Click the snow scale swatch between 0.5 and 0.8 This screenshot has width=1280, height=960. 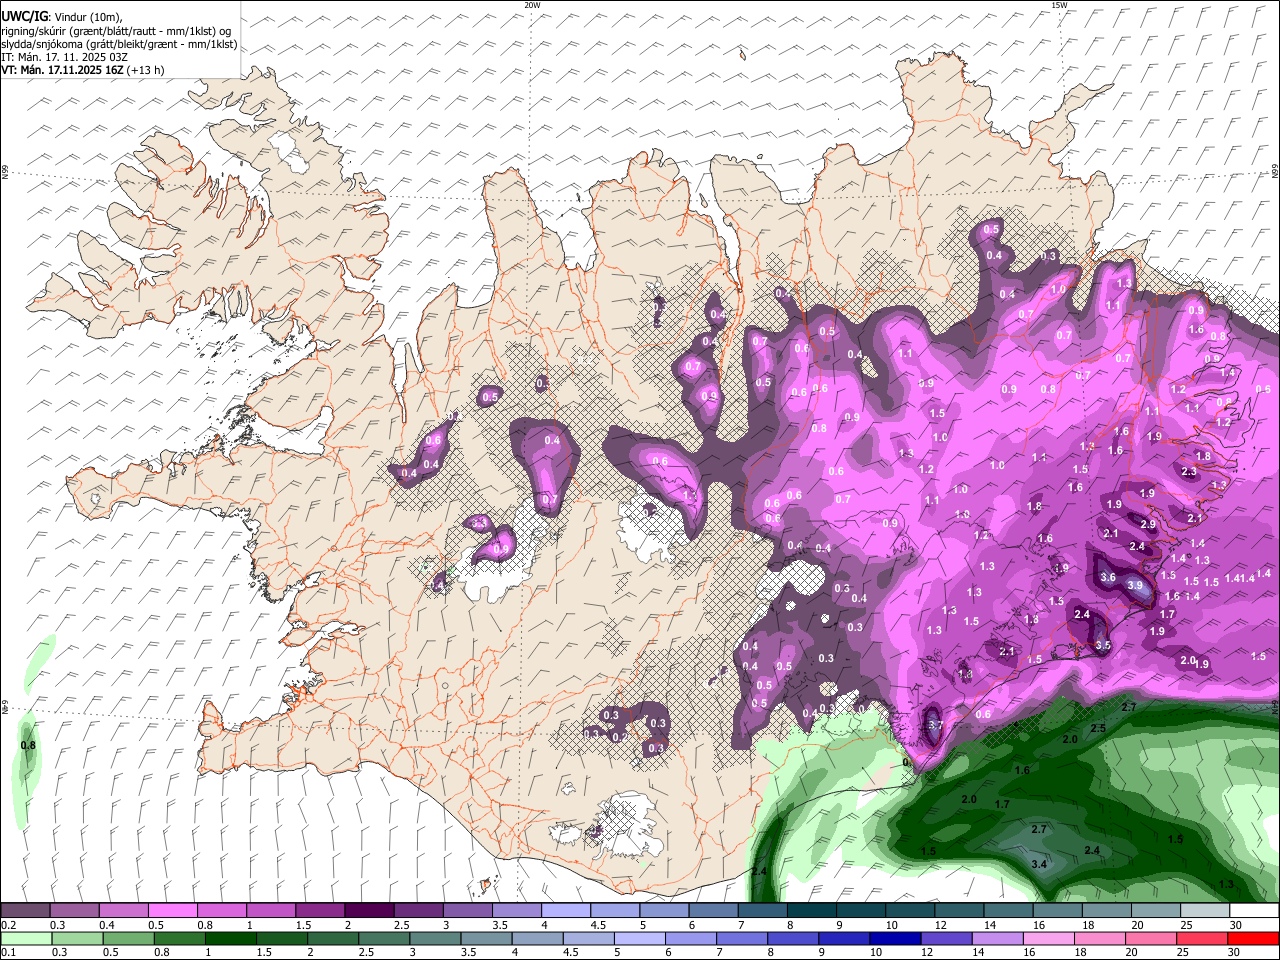[172, 911]
